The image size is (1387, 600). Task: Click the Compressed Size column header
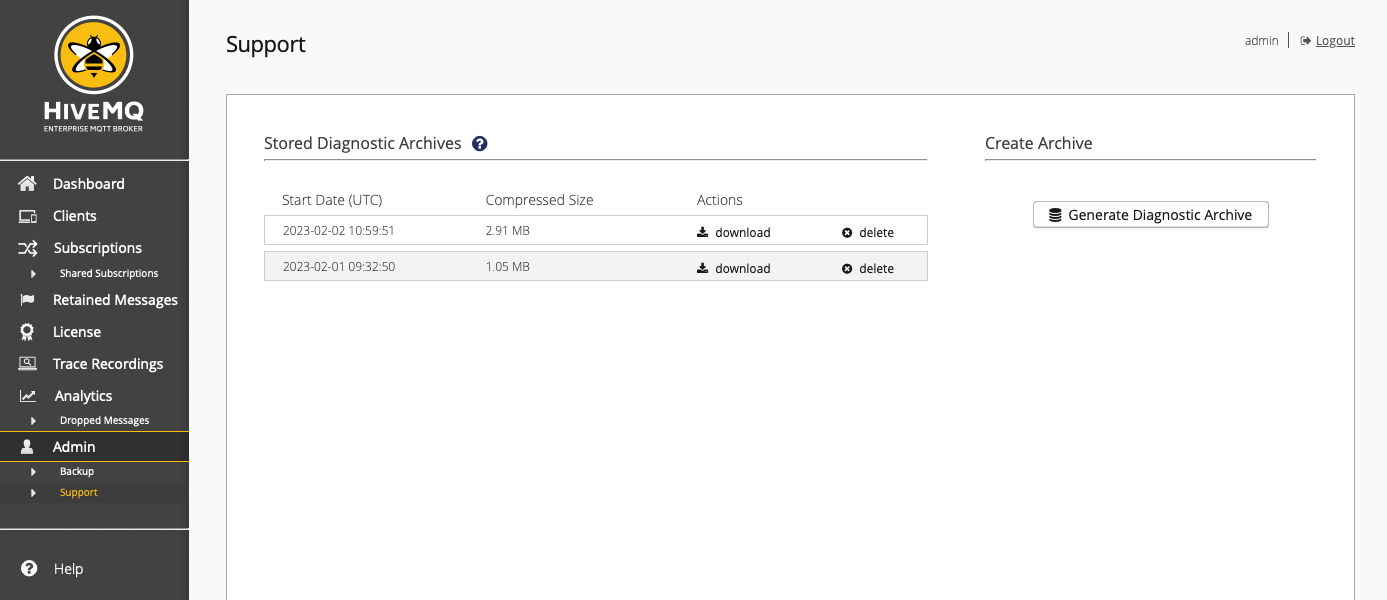coord(540,200)
